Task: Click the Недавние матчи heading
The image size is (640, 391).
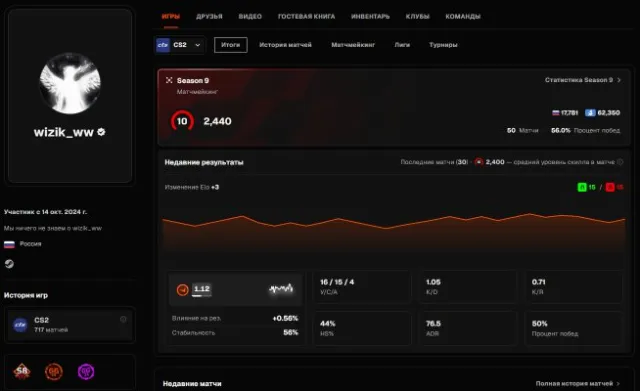Action: [192, 384]
